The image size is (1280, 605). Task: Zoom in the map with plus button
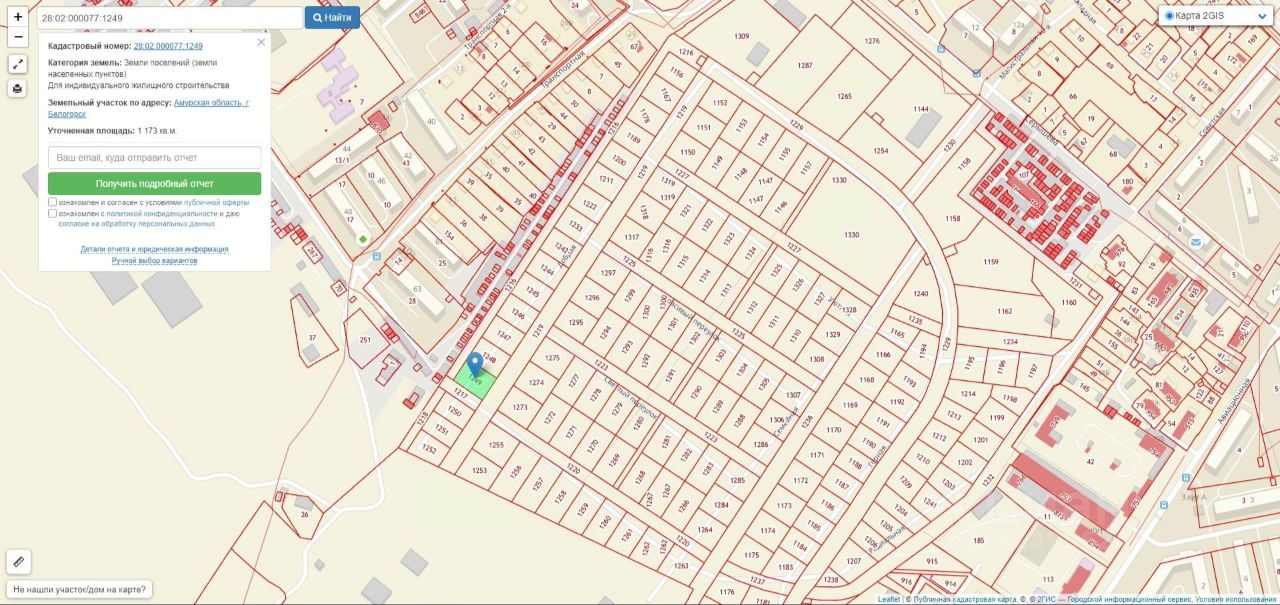[x=18, y=17]
